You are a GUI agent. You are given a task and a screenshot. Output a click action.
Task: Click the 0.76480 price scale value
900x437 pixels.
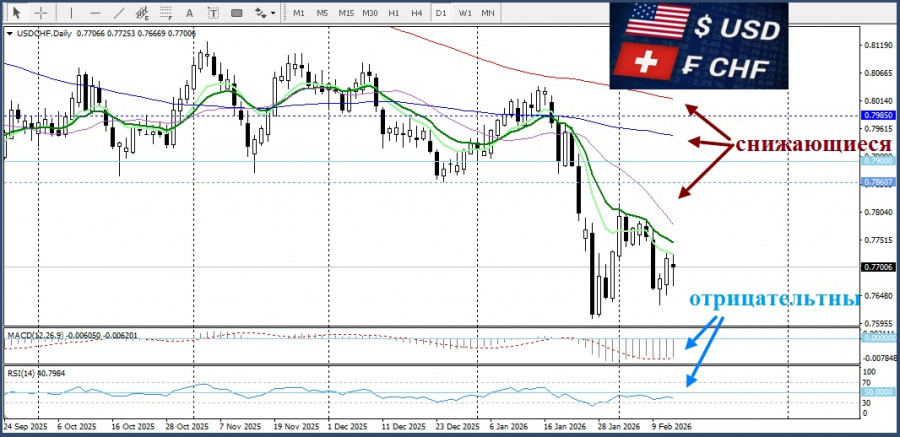tap(879, 296)
